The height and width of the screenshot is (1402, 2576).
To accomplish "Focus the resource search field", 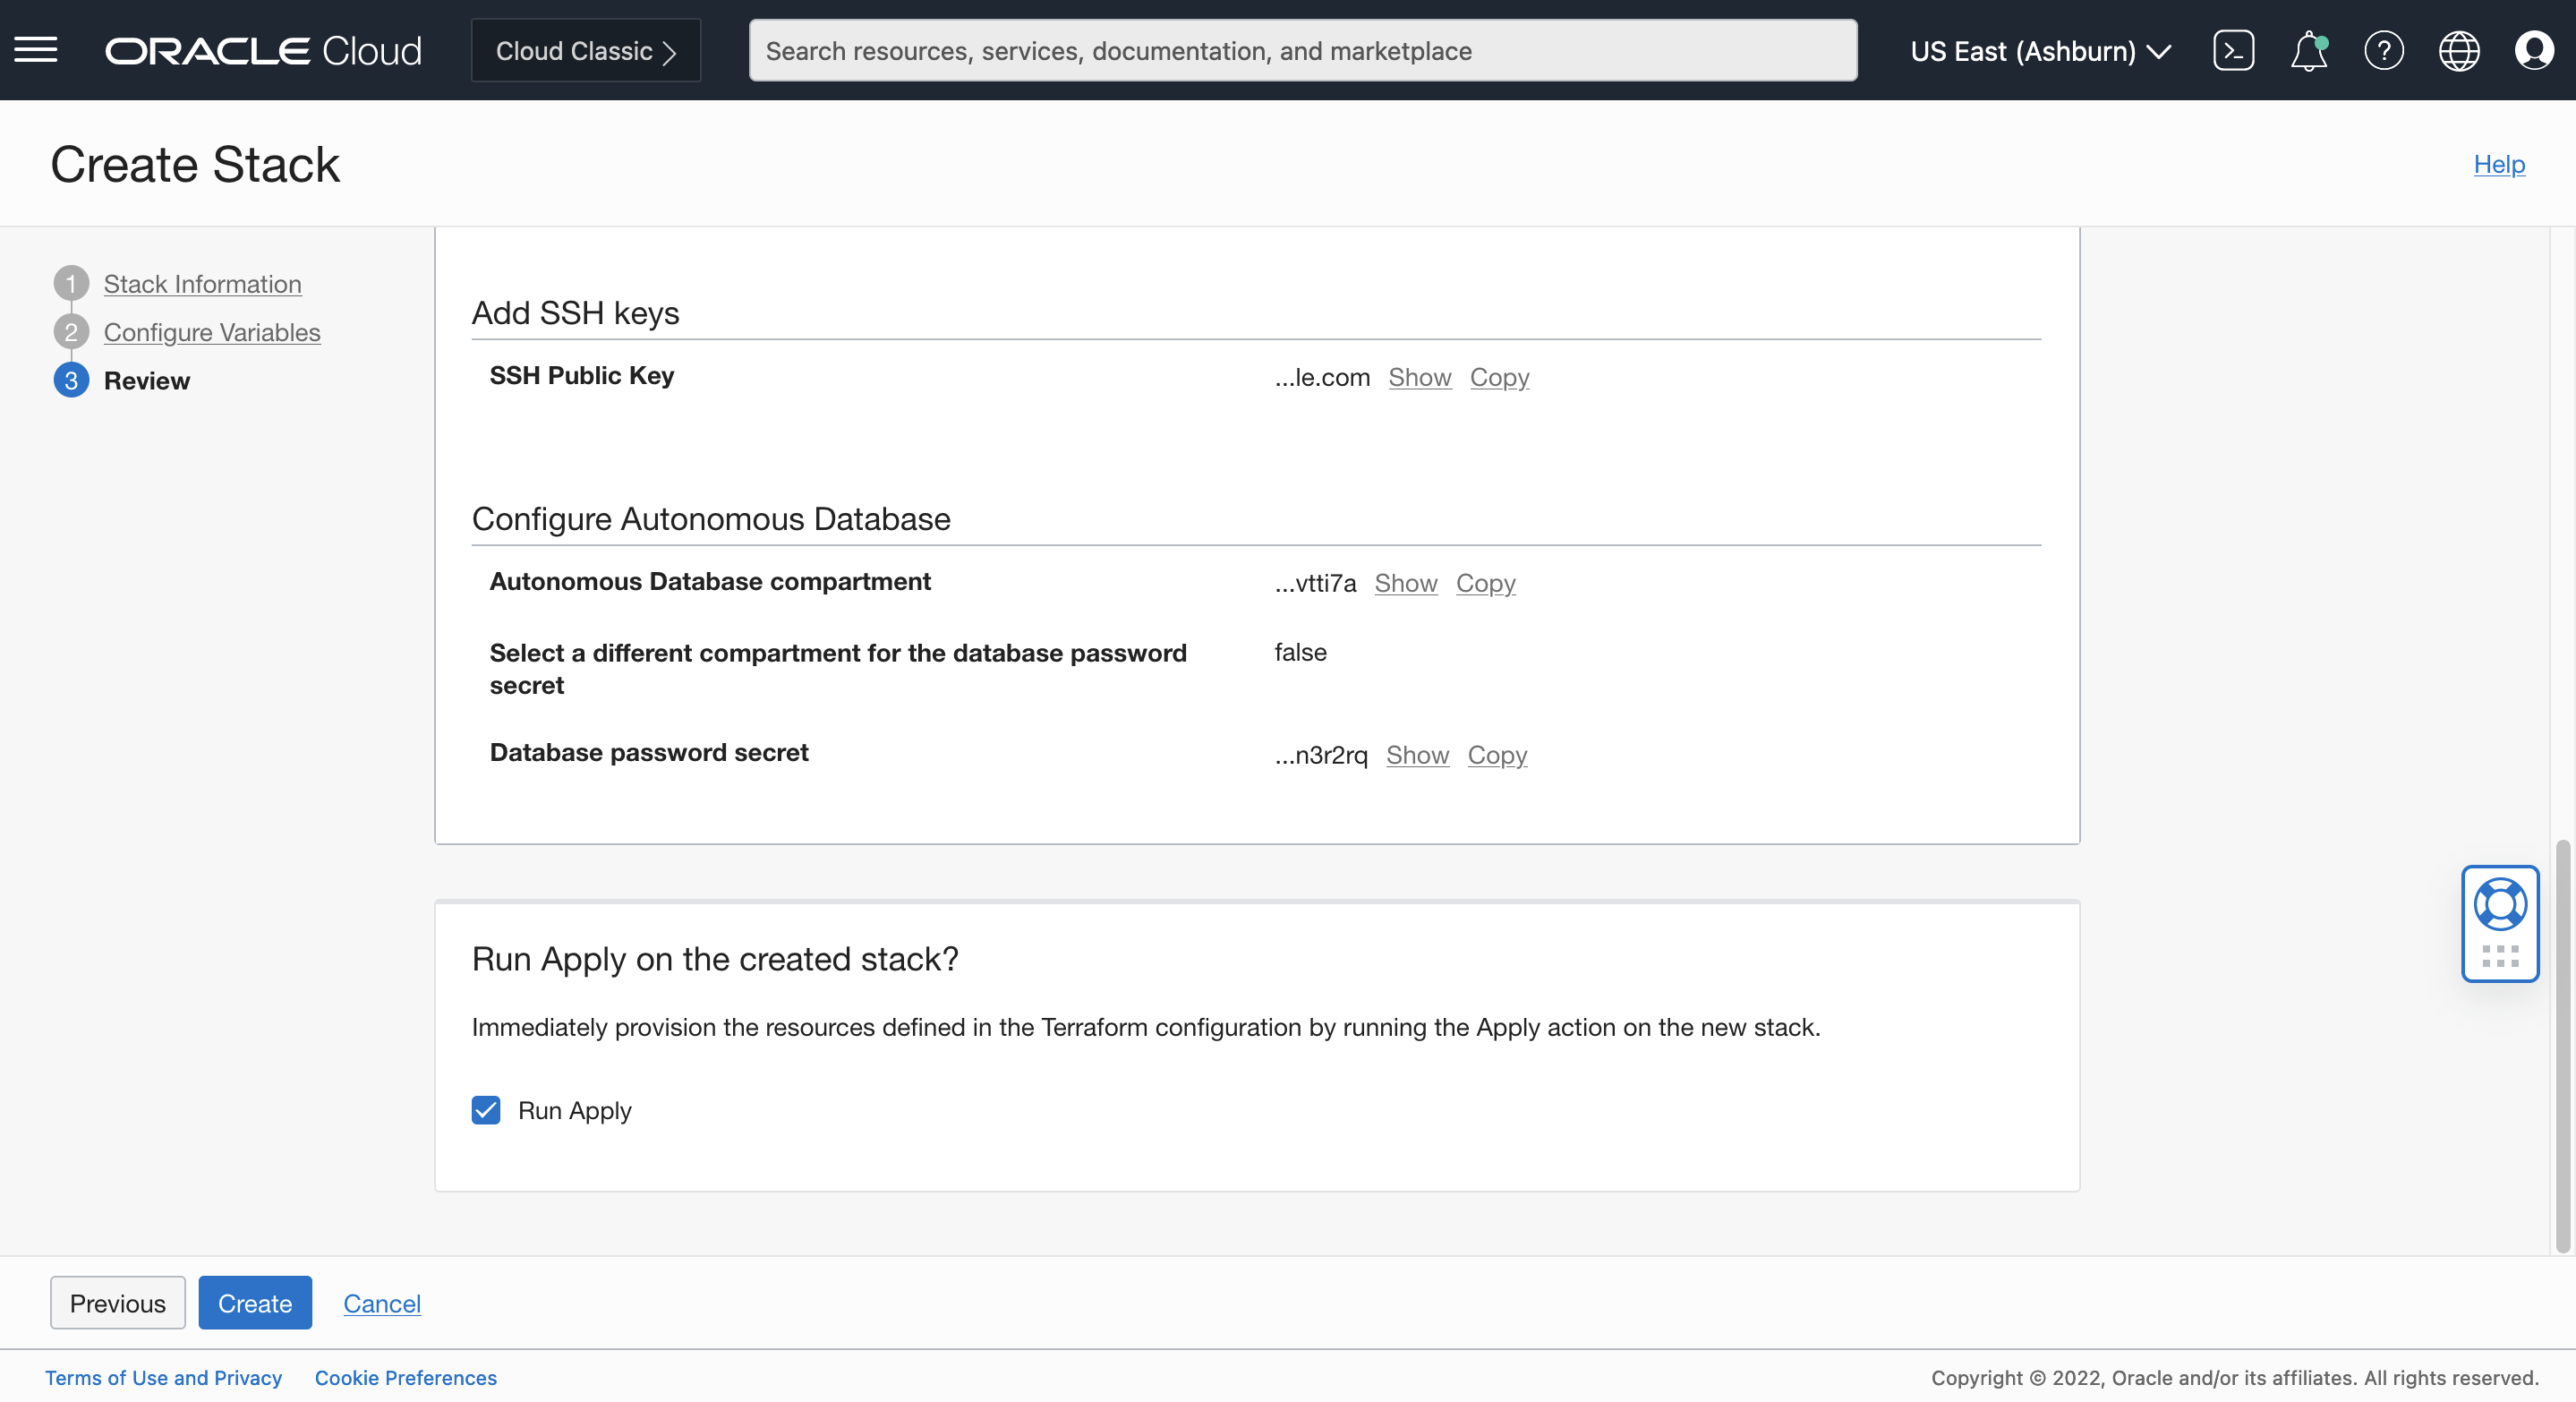I will pos(1302,50).
